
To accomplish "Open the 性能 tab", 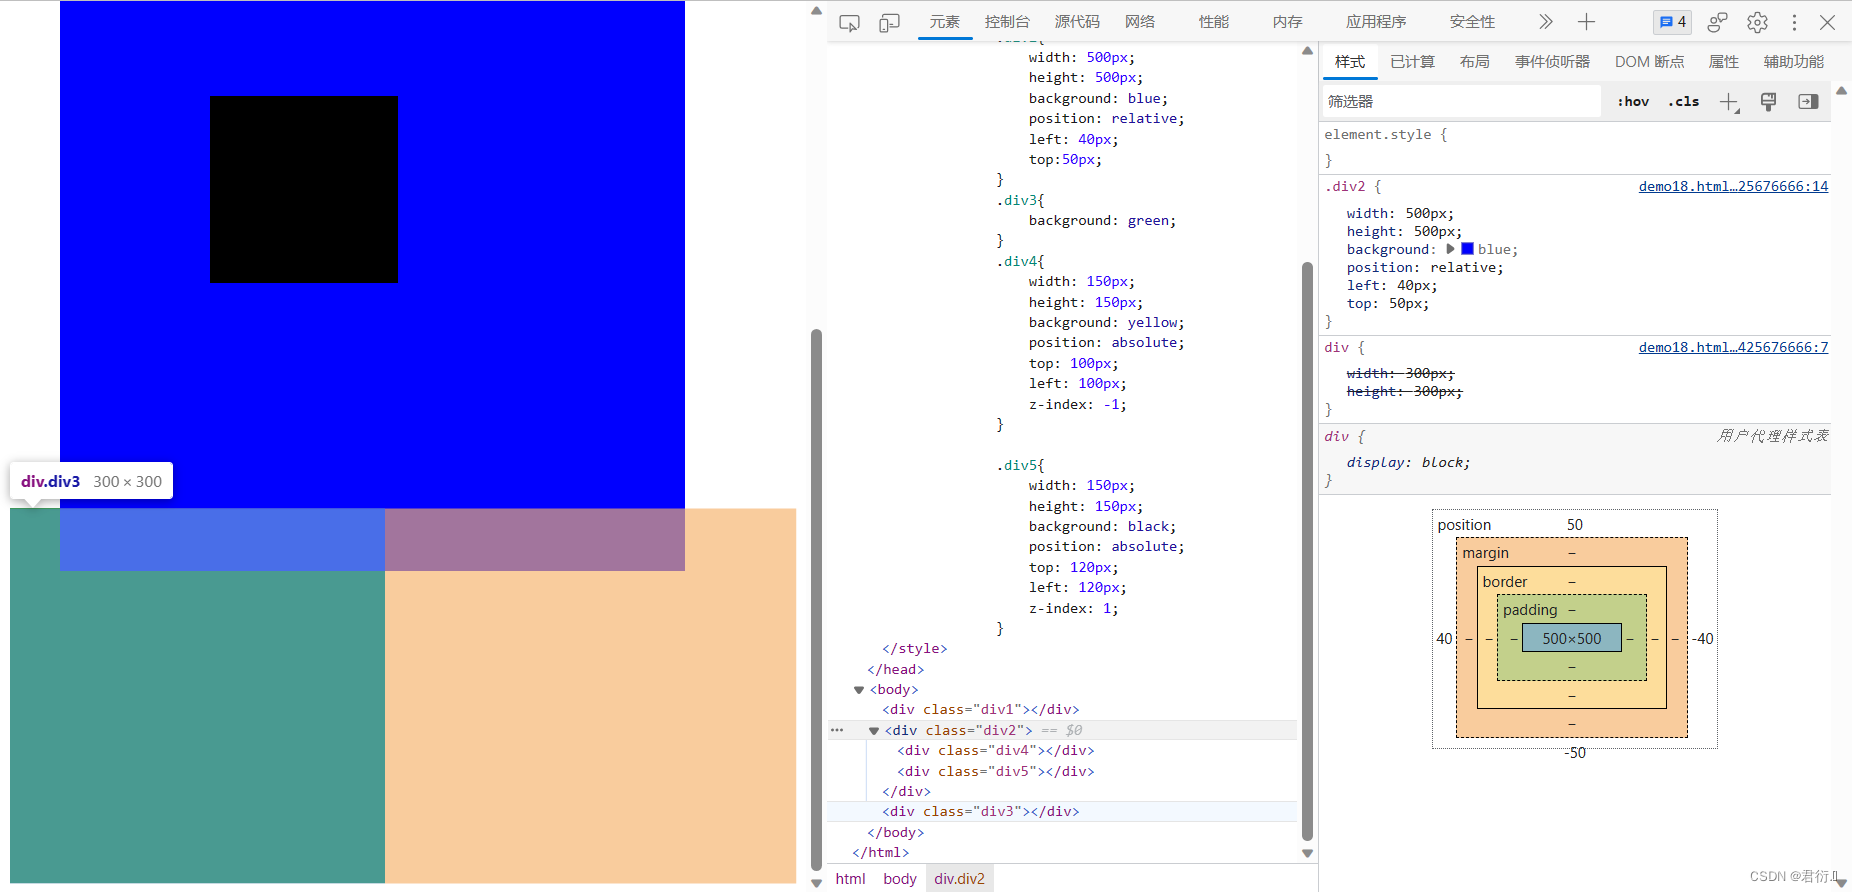I will click(x=1214, y=22).
